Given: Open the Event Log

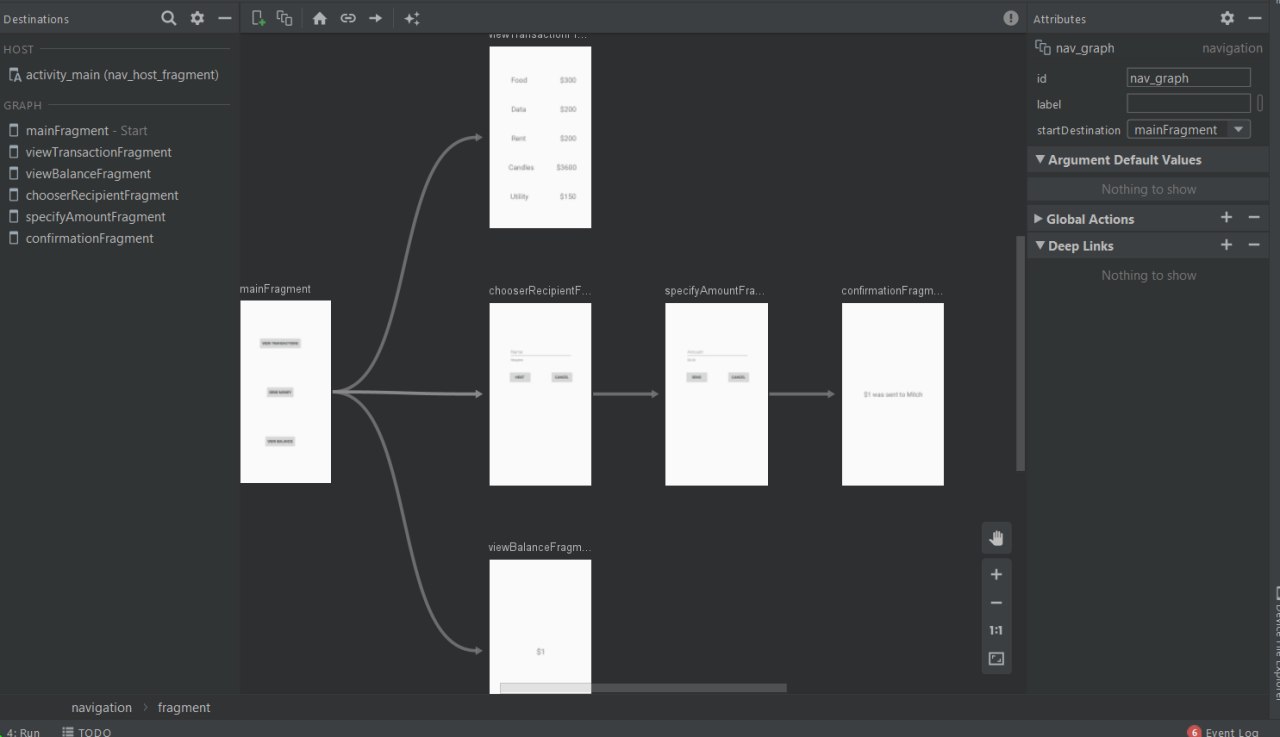Looking at the screenshot, I should tap(1224, 732).
